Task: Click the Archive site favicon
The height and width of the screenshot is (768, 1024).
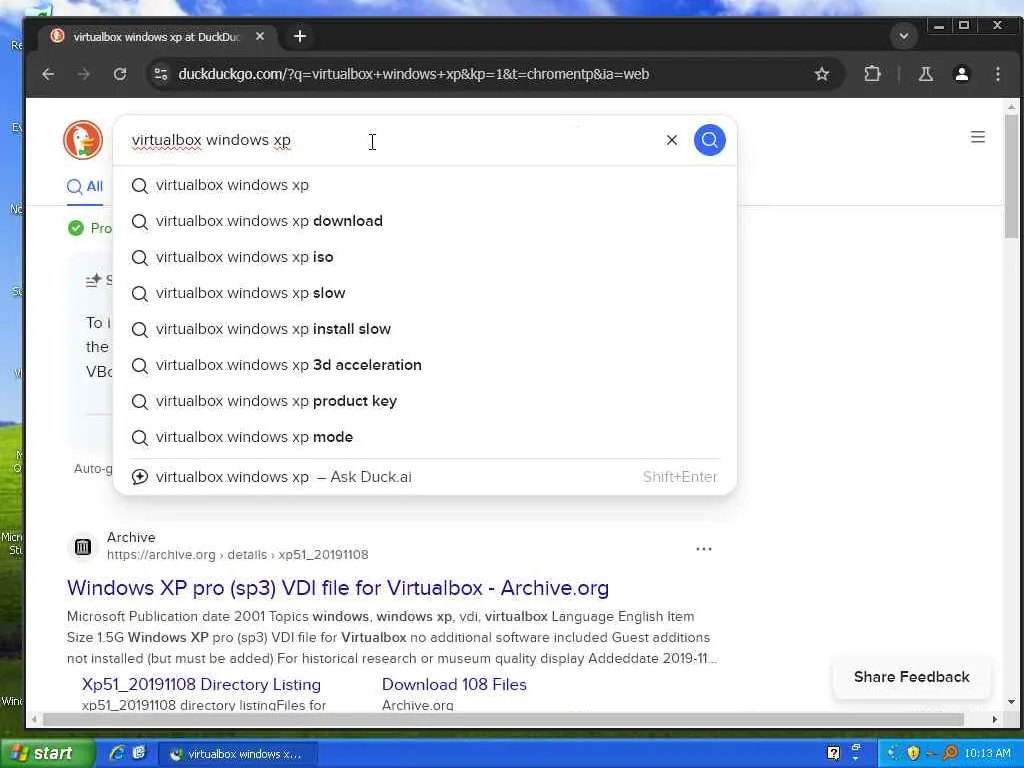Action: point(83,547)
